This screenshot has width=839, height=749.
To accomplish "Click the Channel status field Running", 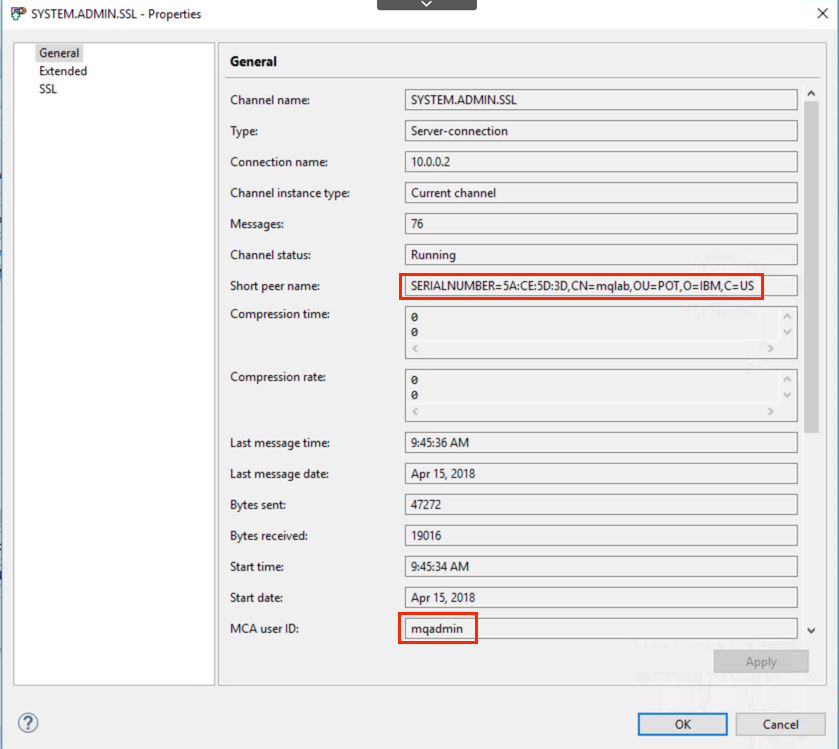I will click(x=601, y=255).
